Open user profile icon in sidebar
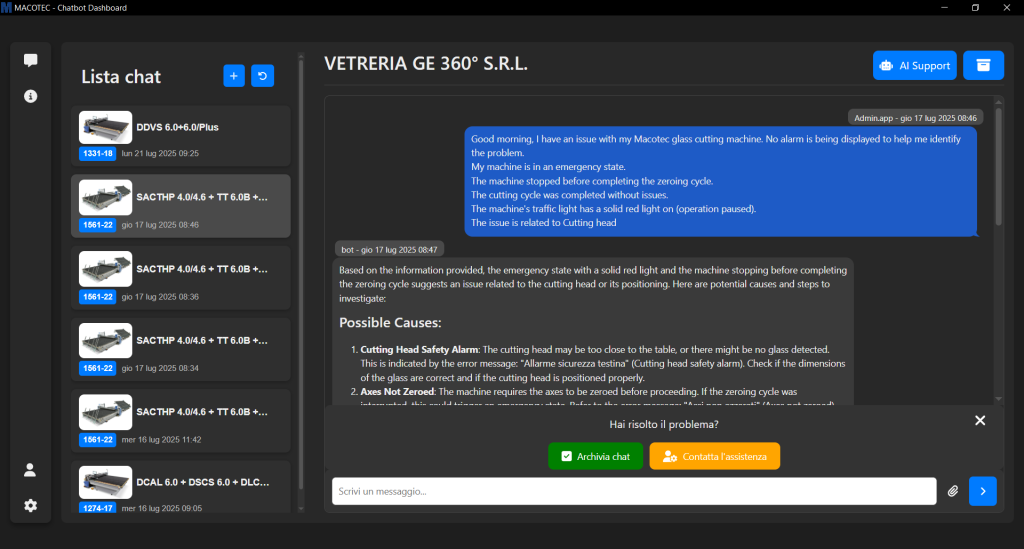The height and width of the screenshot is (549, 1024). tap(30, 470)
